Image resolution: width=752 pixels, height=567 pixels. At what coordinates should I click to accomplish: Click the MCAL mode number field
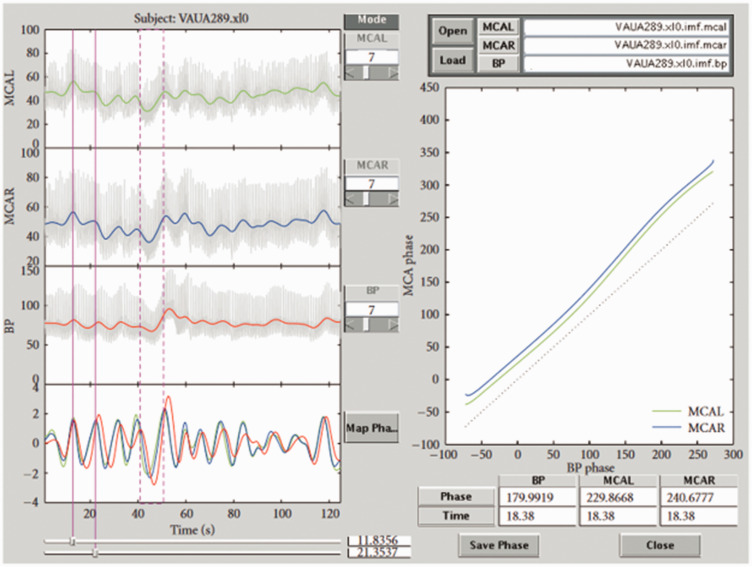371,57
